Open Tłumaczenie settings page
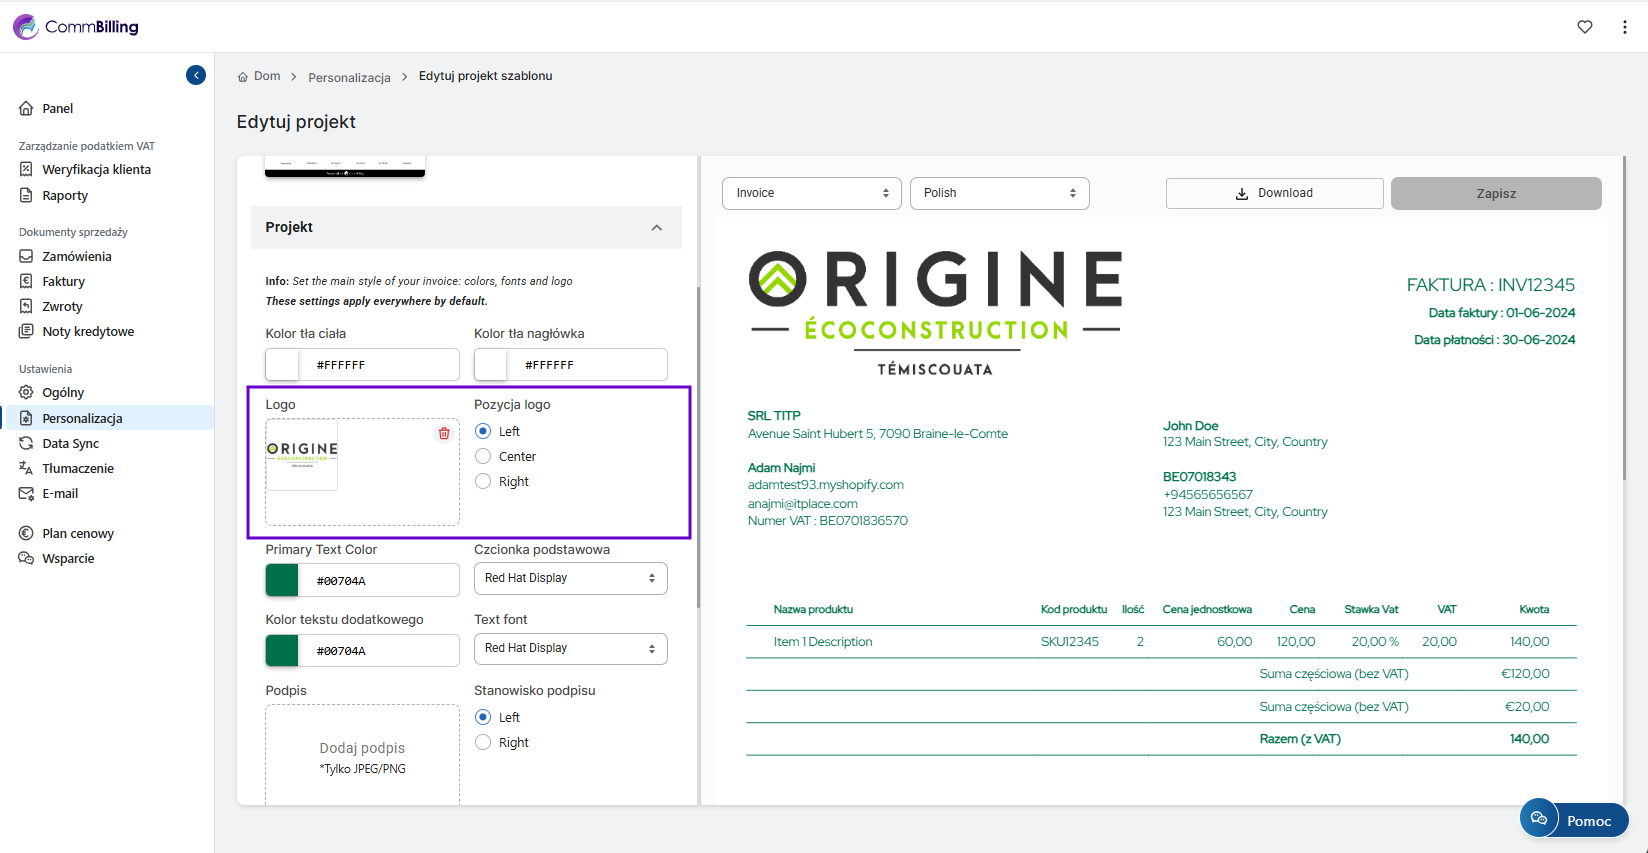Image resolution: width=1648 pixels, height=853 pixels. (78, 468)
